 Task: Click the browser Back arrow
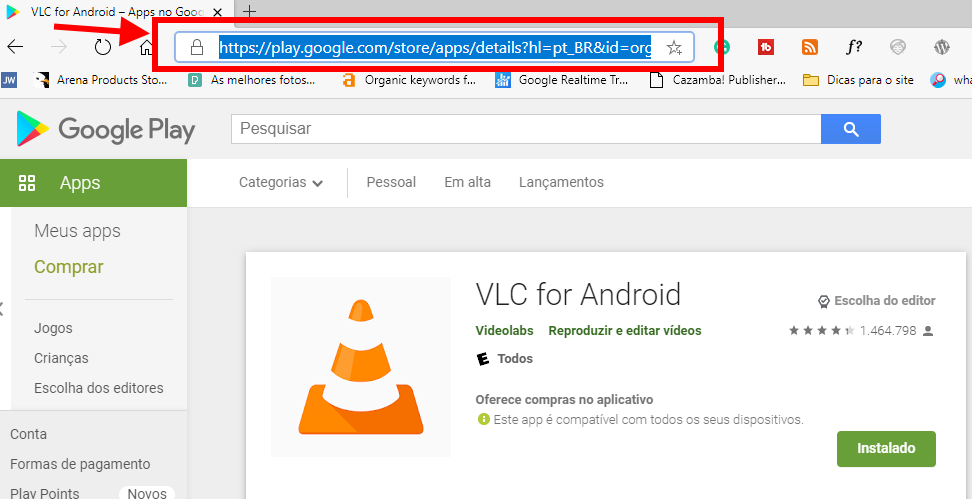15,46
